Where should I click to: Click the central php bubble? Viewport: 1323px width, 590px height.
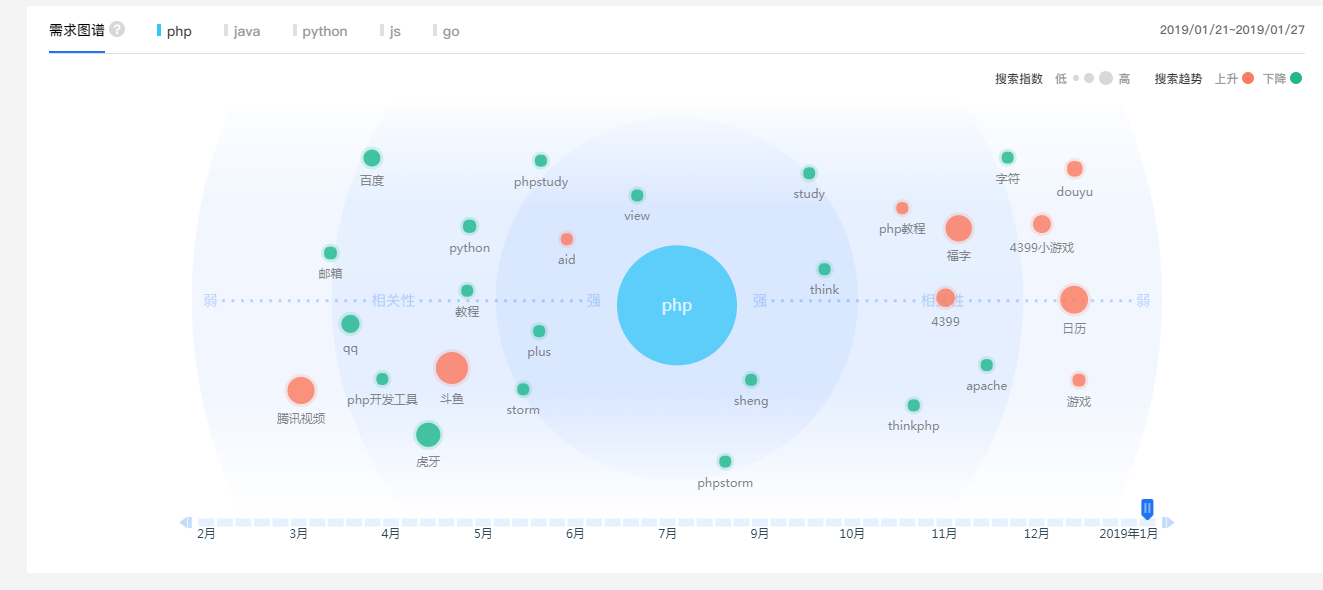pyautogui.click(x=677, y=305)
